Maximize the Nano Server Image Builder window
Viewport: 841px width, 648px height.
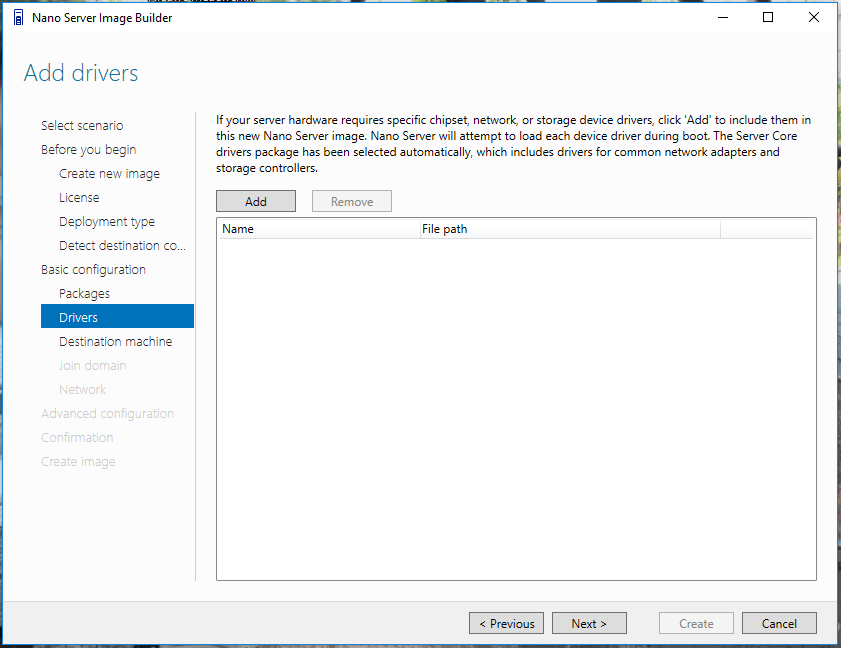[x=768, y=18]
